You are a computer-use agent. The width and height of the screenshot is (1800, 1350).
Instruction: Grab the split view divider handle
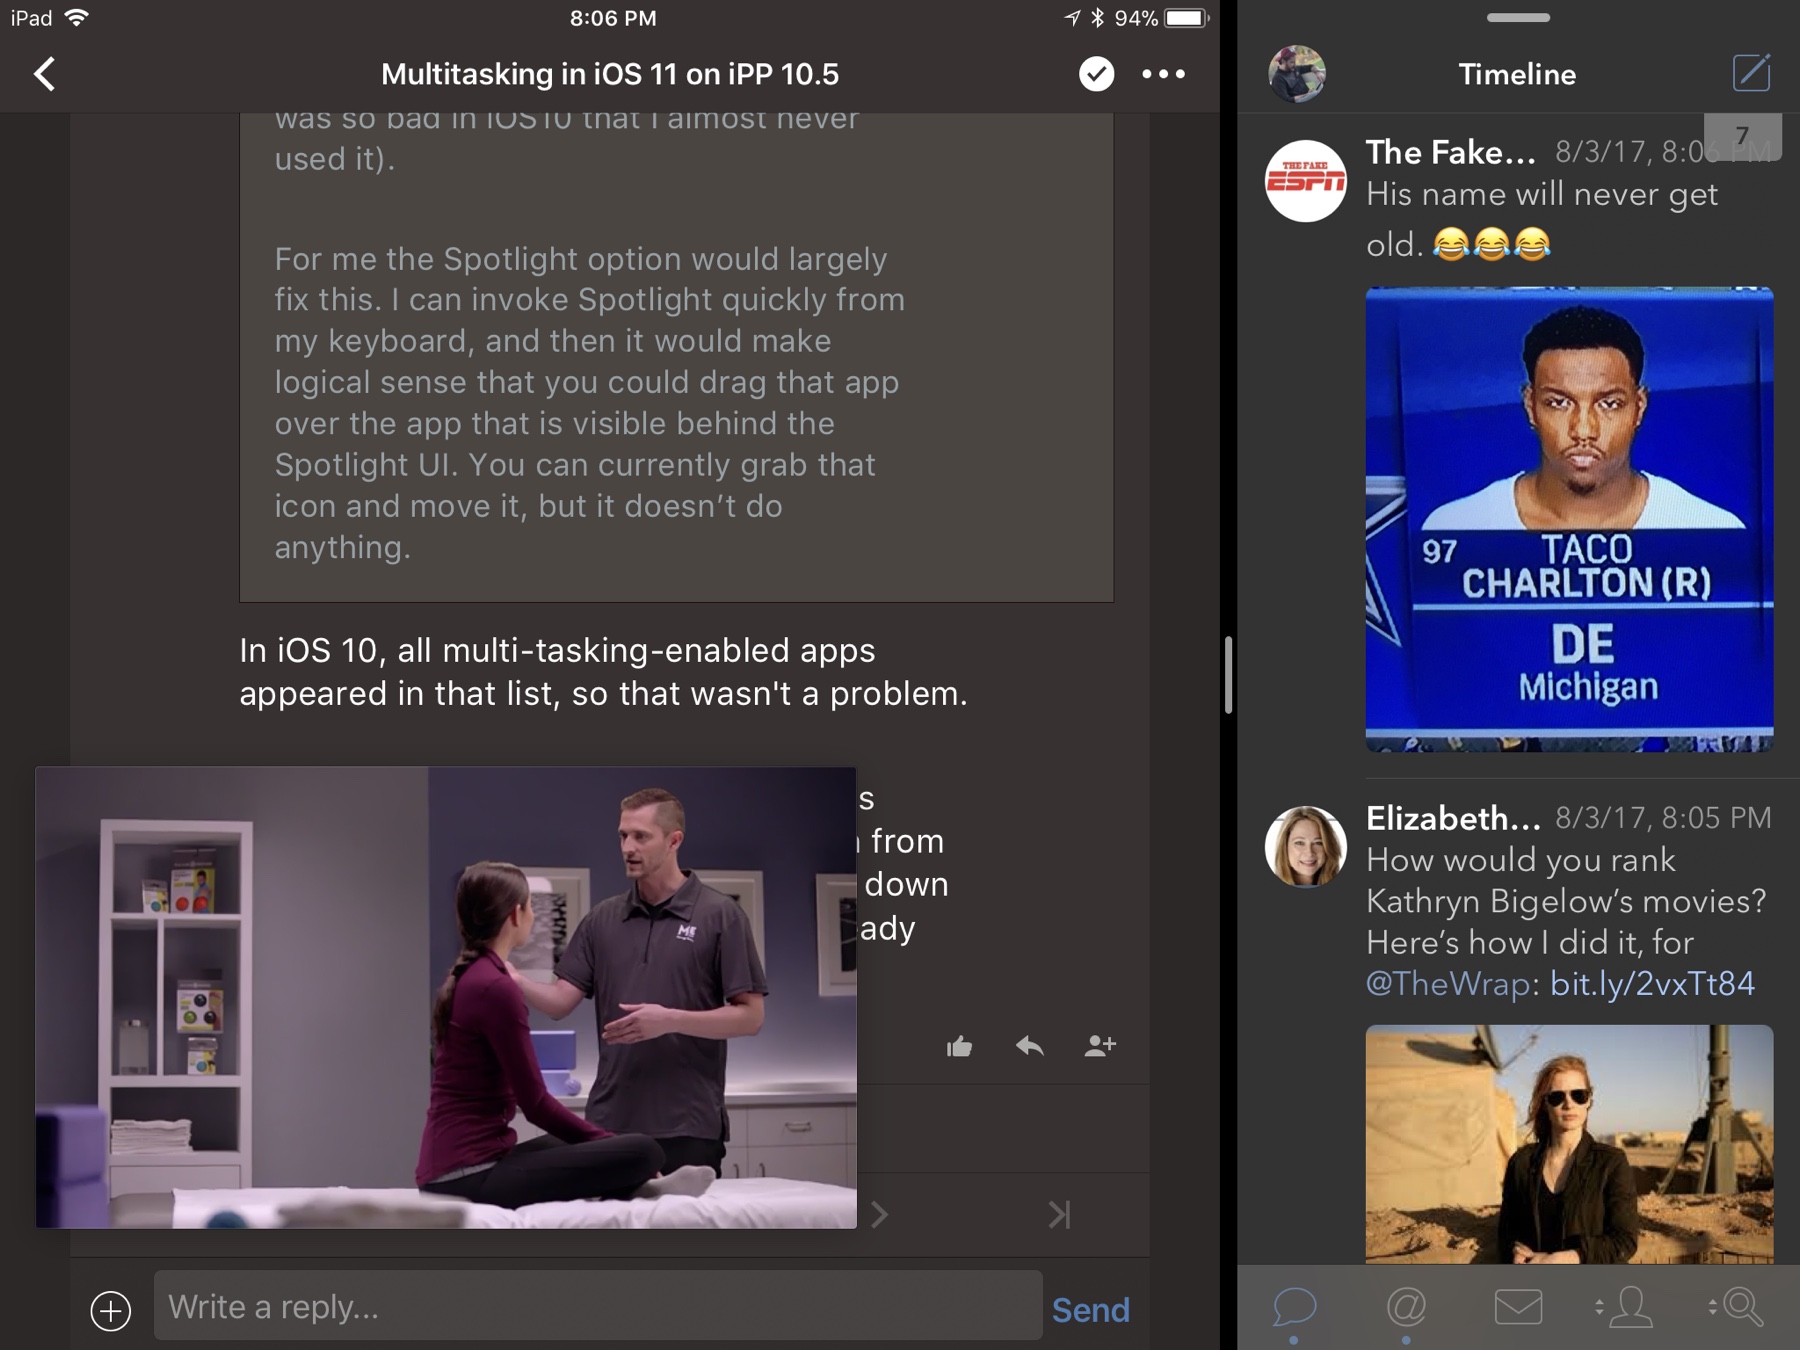[x=1228, y=675]
